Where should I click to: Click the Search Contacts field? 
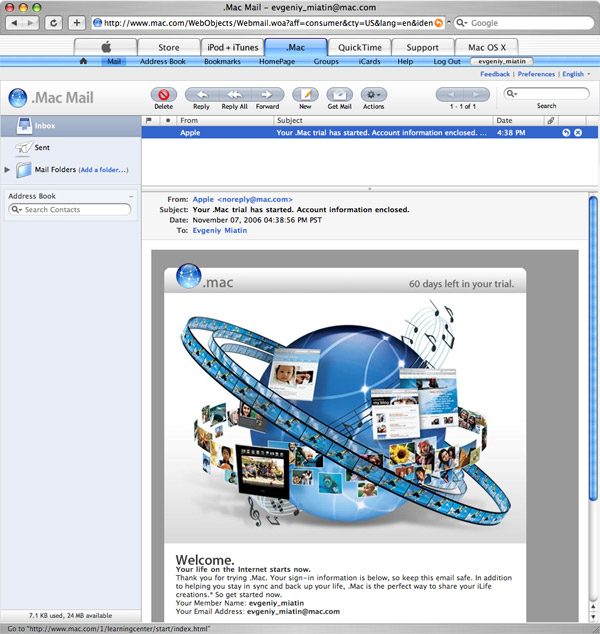(x=70, y=209)
